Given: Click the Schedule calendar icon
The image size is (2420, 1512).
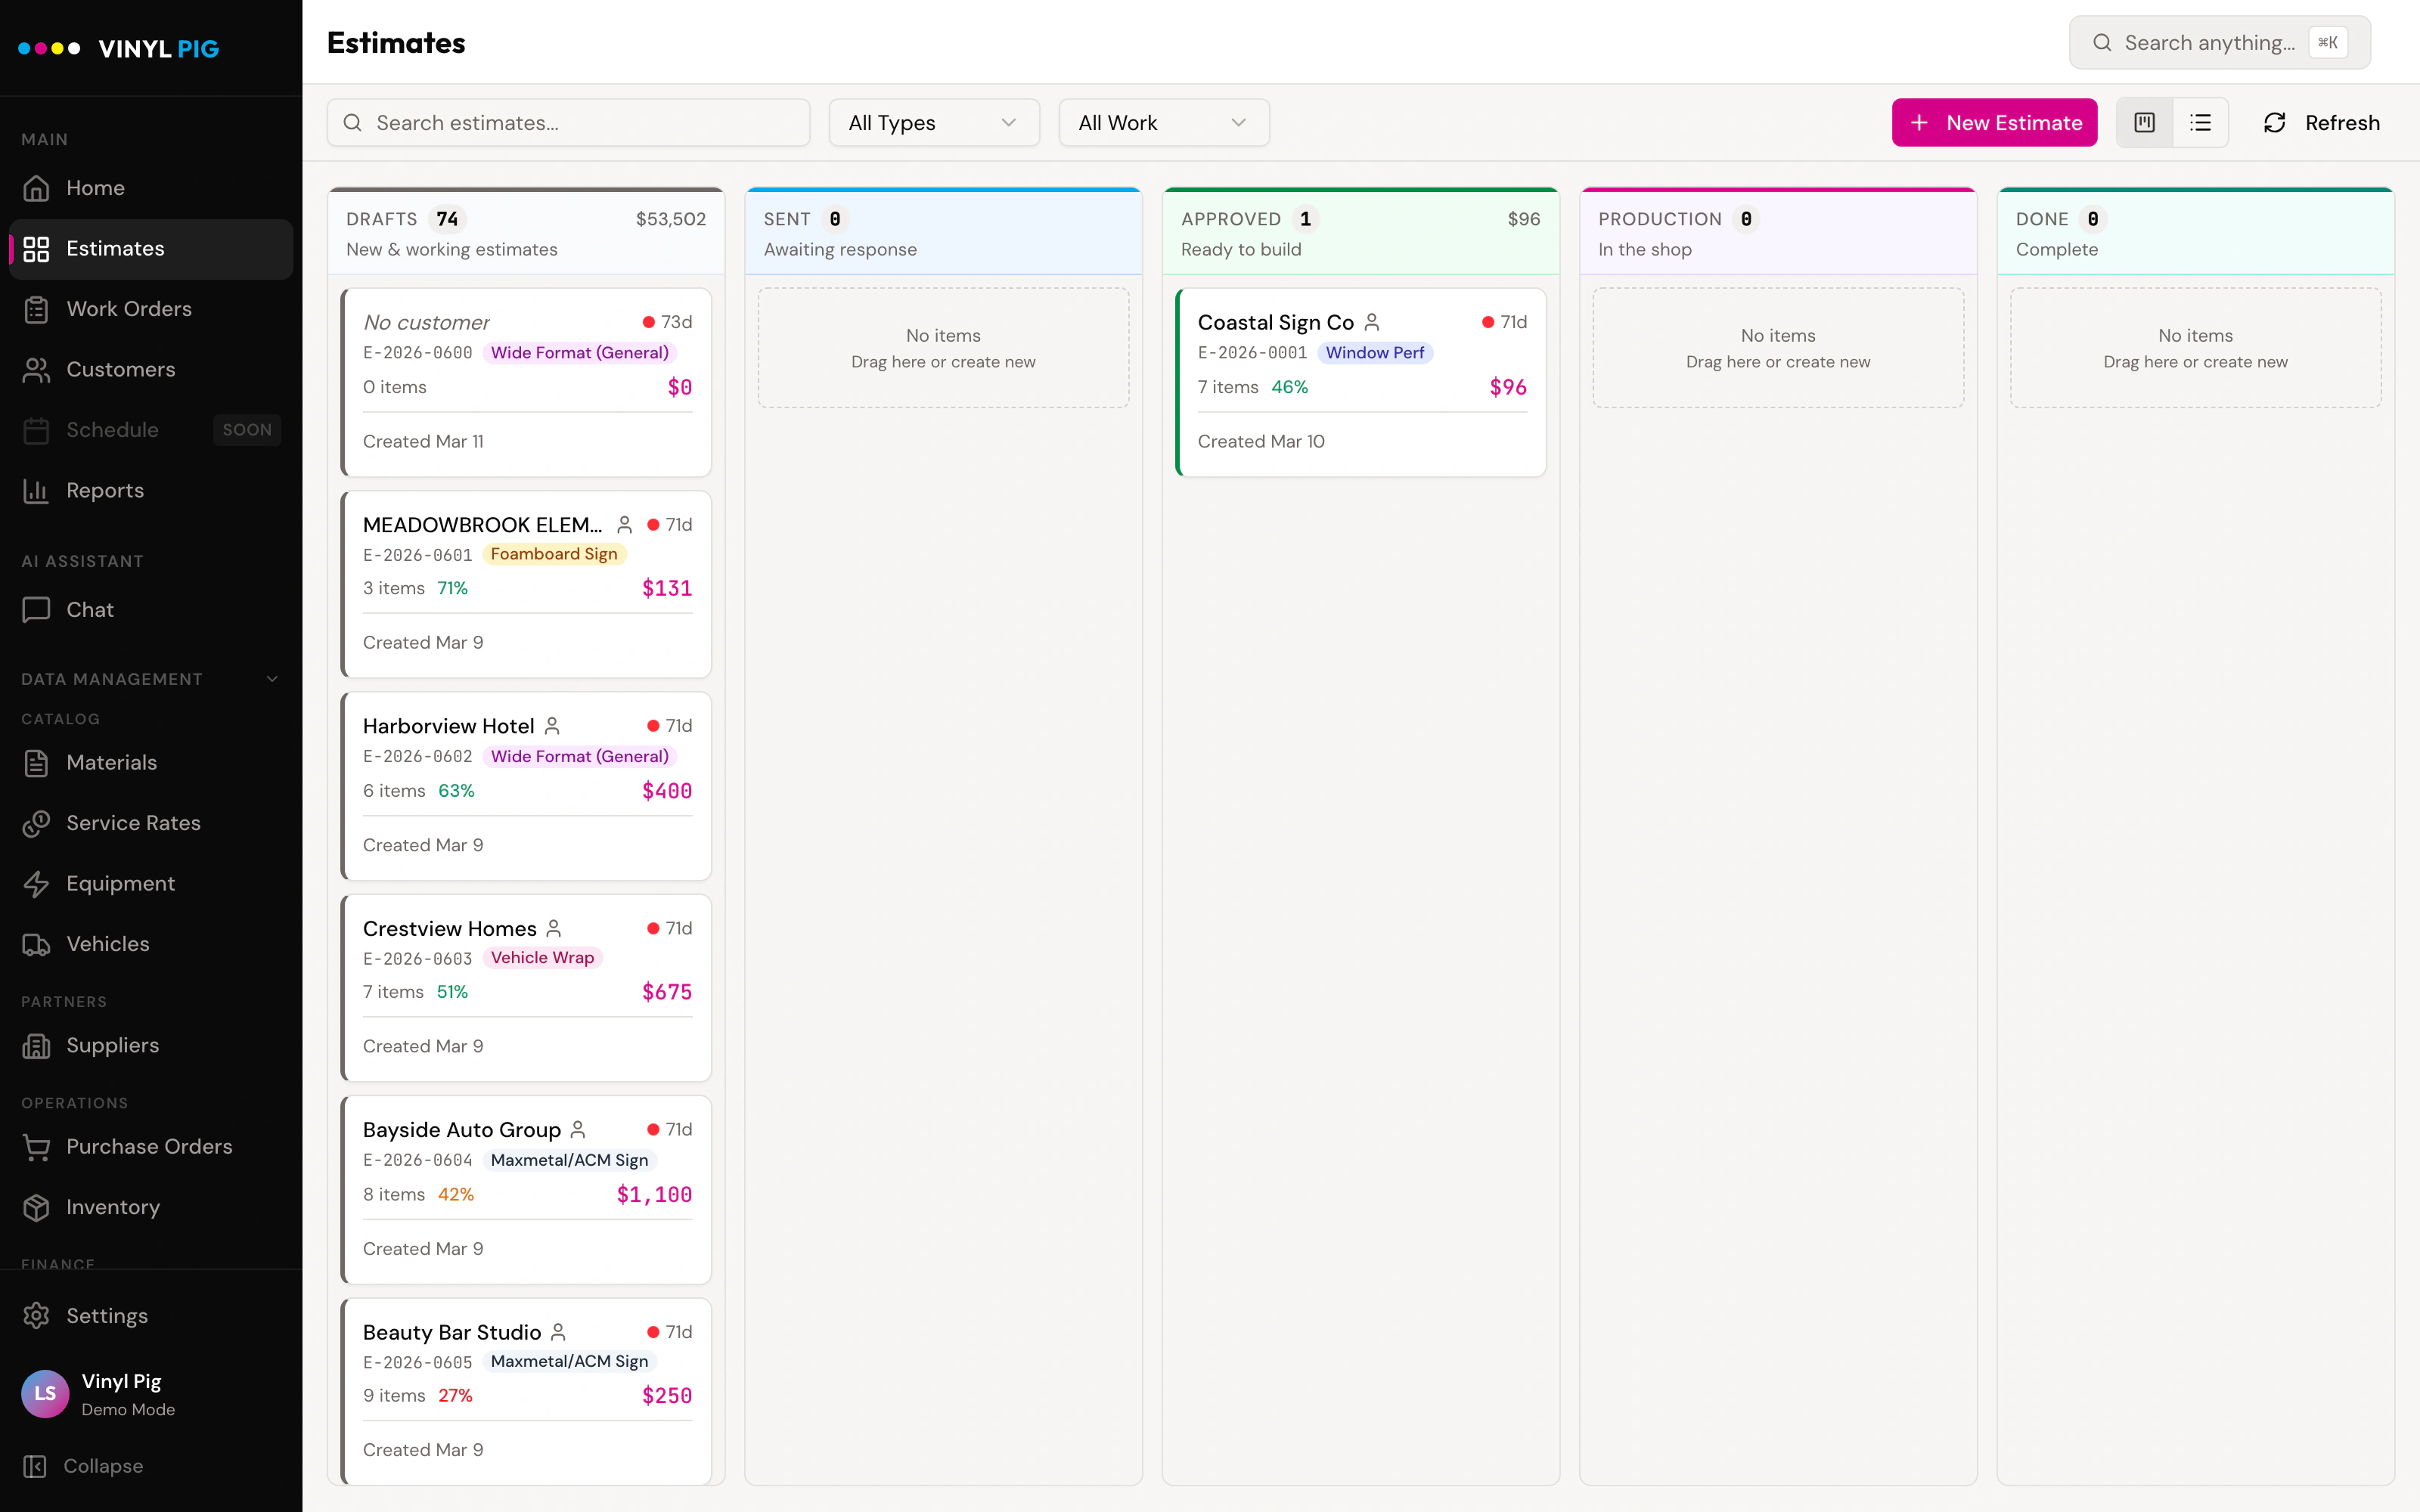Looking at the screenshot, I should coord(36,430).
